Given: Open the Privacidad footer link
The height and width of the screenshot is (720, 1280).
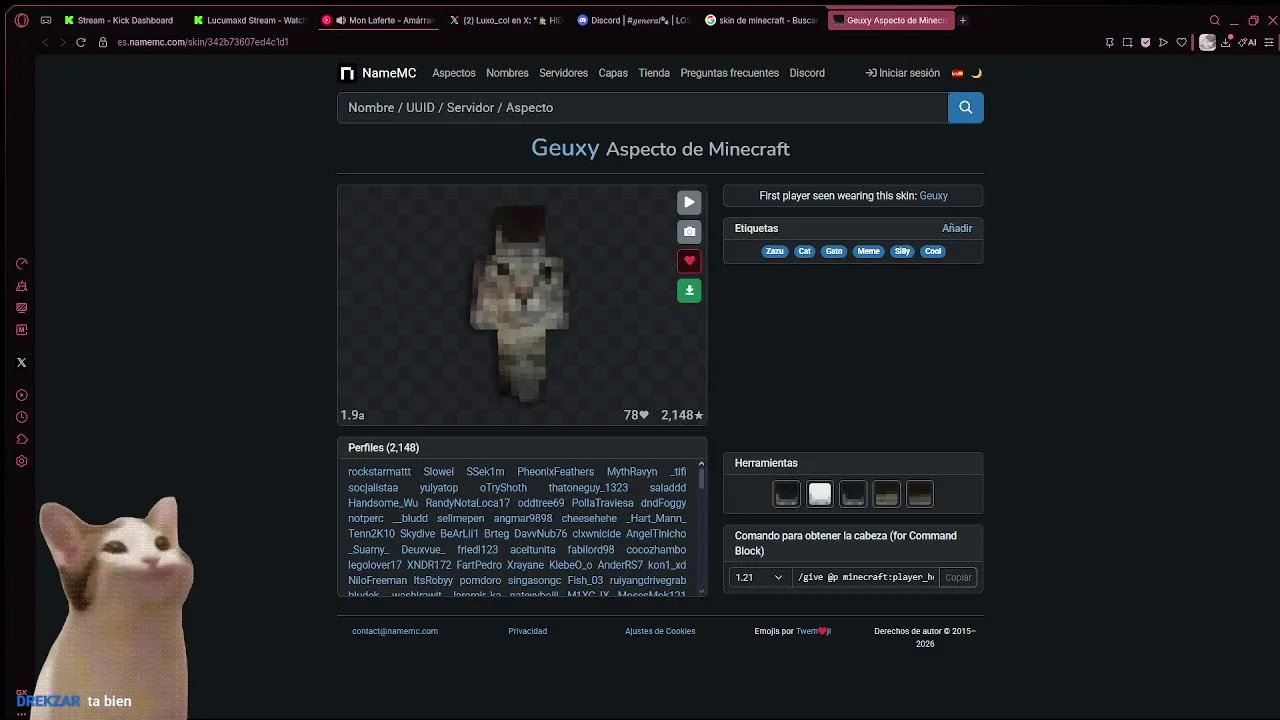Looking at the screenshot, I should pyautogui.click(x=527, y=631).
